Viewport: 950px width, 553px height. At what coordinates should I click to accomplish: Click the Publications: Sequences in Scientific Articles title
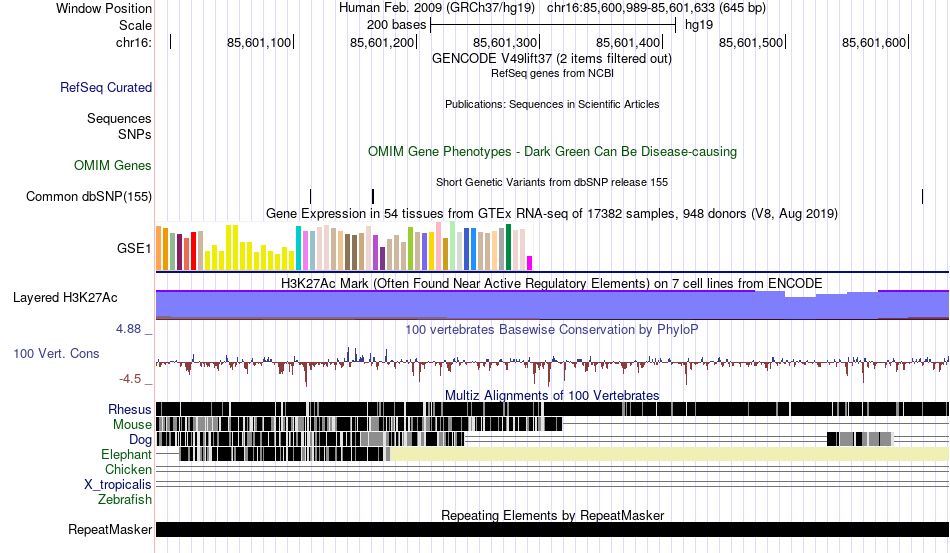coord(552,104)
